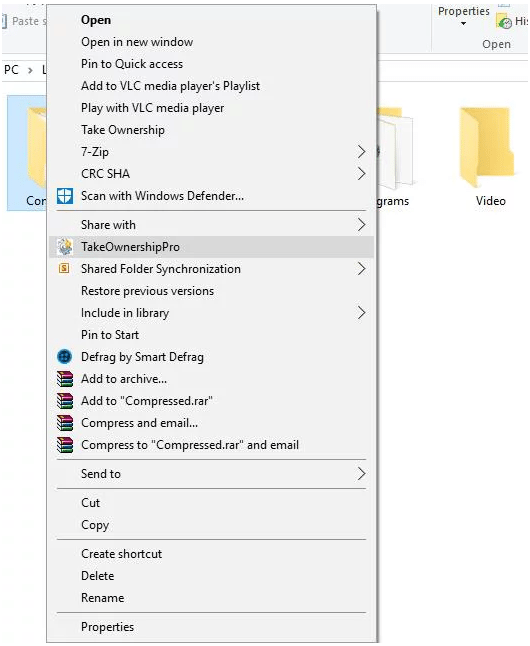Click the TakeOwnershipPro gear icon
This screenshot has width=530, height=646.
click(65, 246)
